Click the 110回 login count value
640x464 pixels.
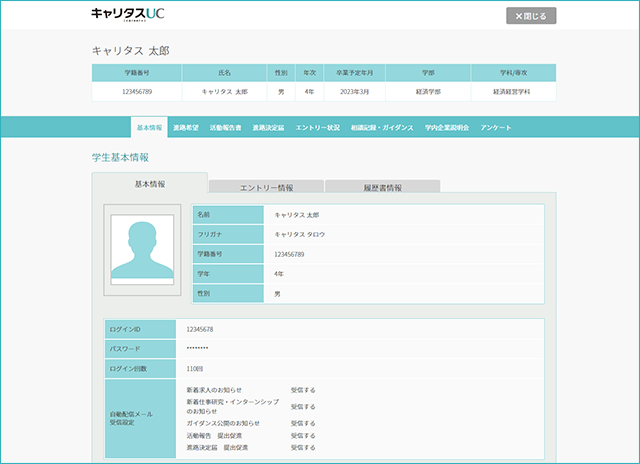[195, 369]
